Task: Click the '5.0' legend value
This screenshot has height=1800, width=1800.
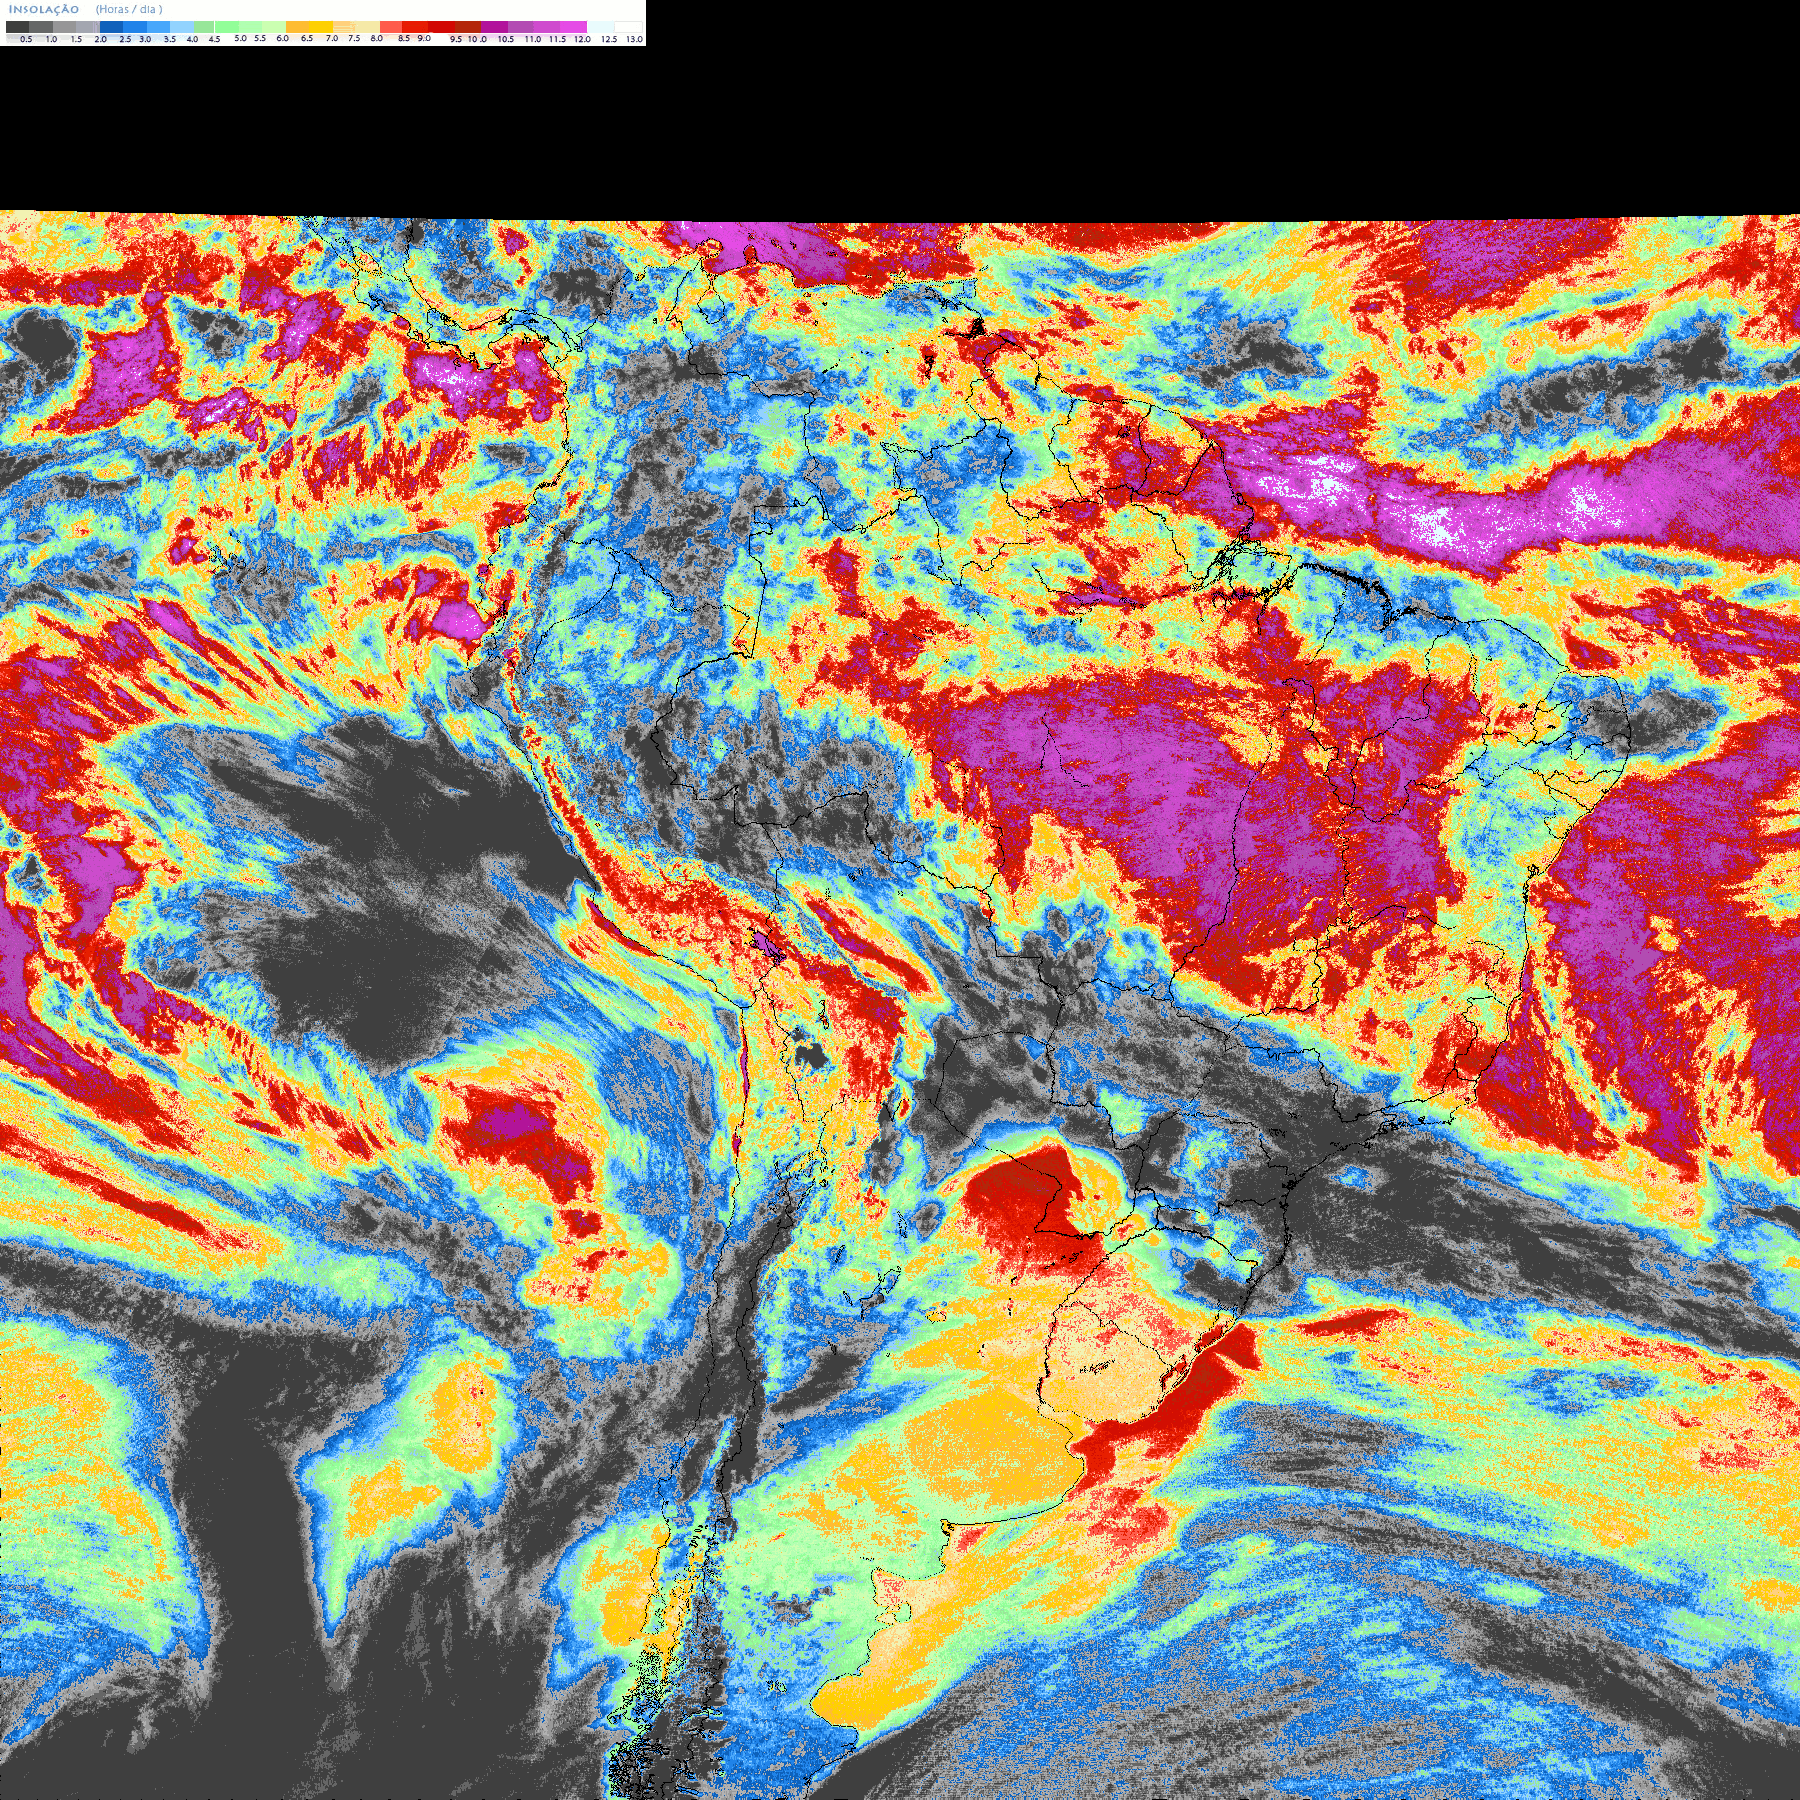Action: (240, 38)
